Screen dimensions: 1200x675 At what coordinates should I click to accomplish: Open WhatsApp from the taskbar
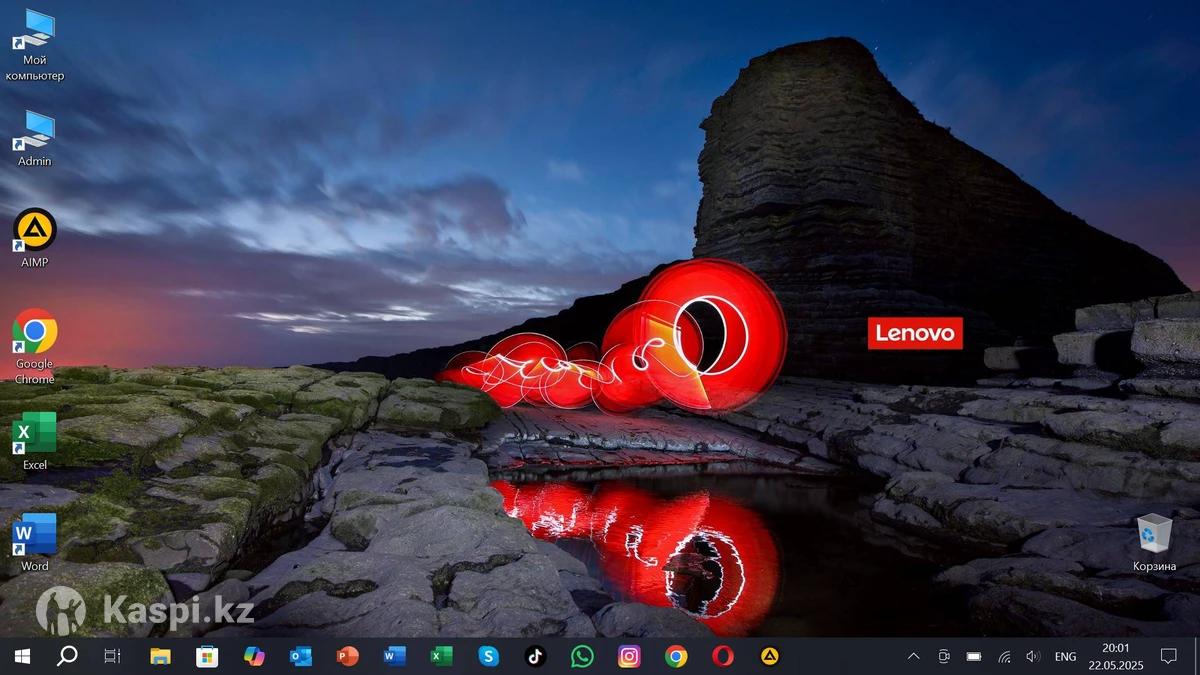click(x=582, y=656)
